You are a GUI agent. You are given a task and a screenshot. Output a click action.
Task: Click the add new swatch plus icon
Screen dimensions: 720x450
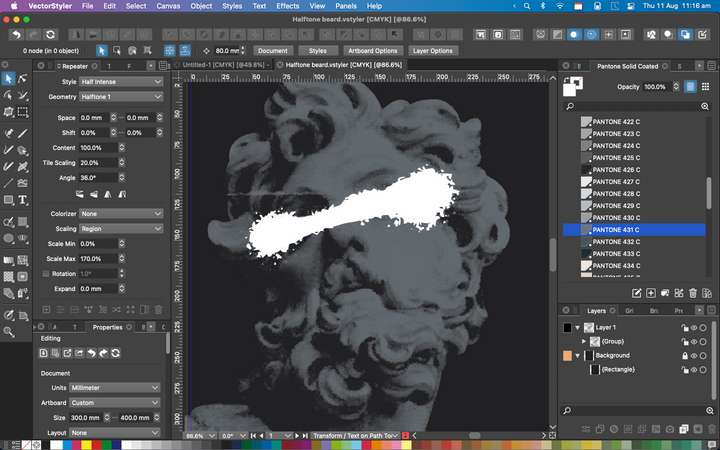pos(651,293)
